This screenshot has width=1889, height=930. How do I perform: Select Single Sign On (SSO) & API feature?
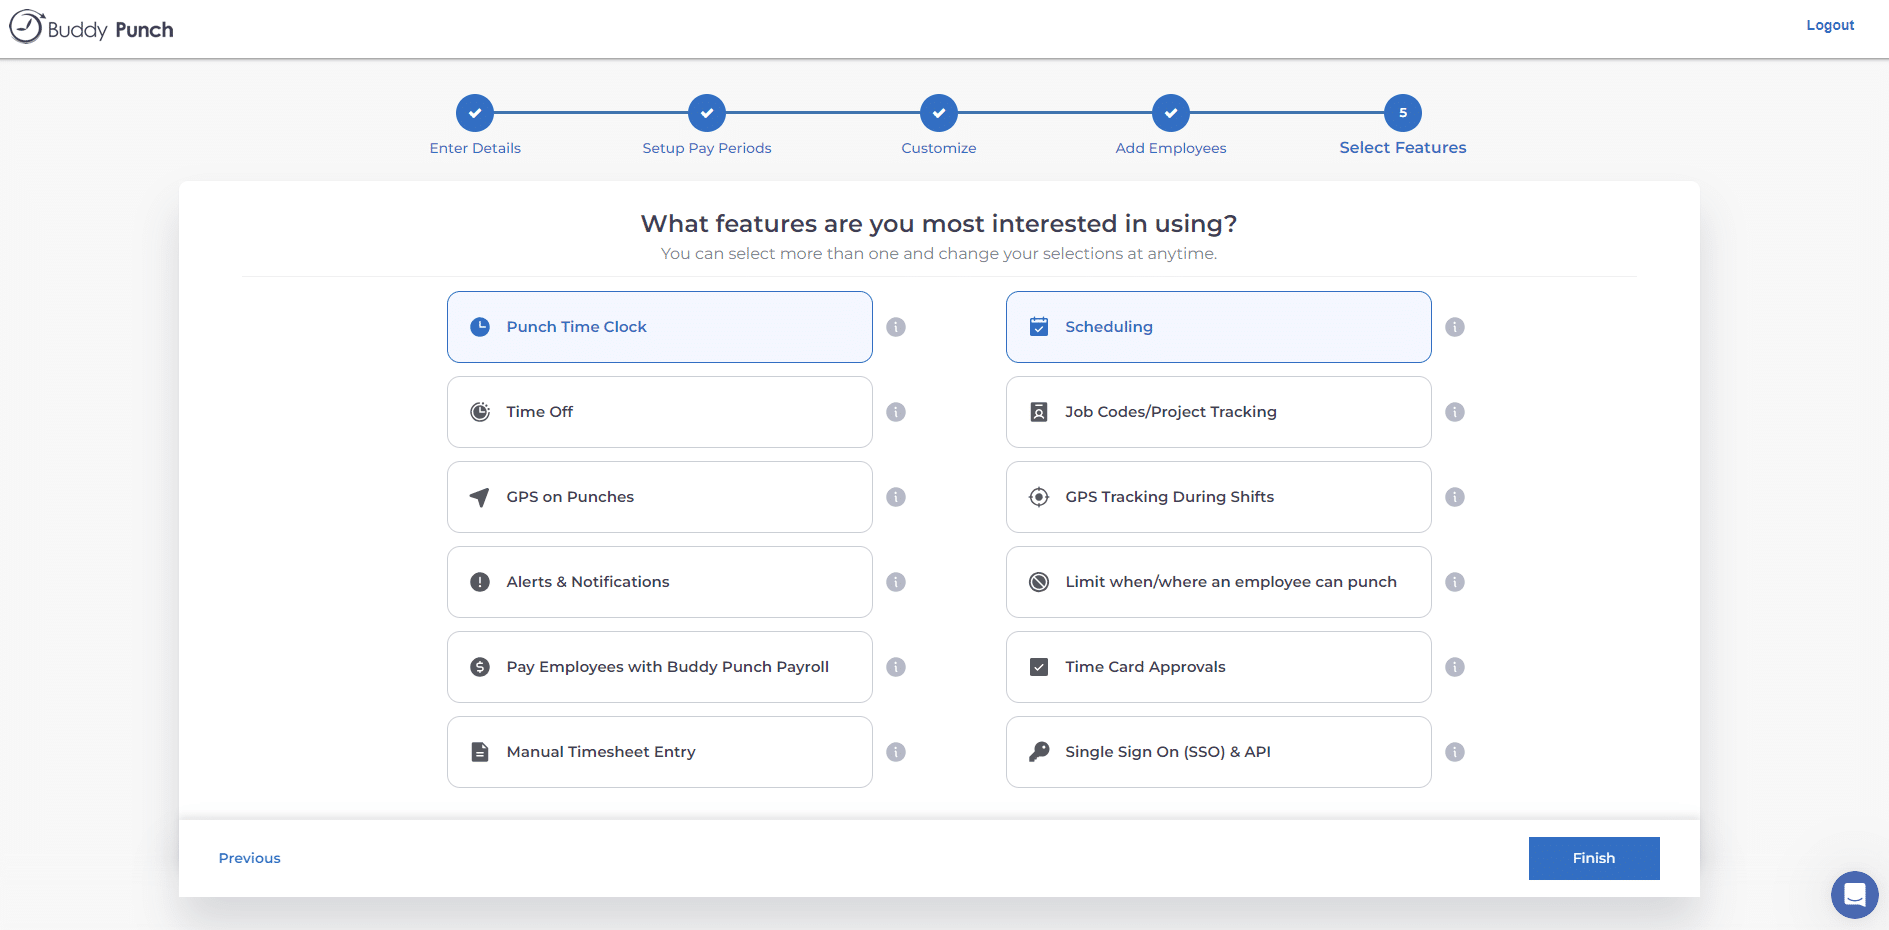1219,752
